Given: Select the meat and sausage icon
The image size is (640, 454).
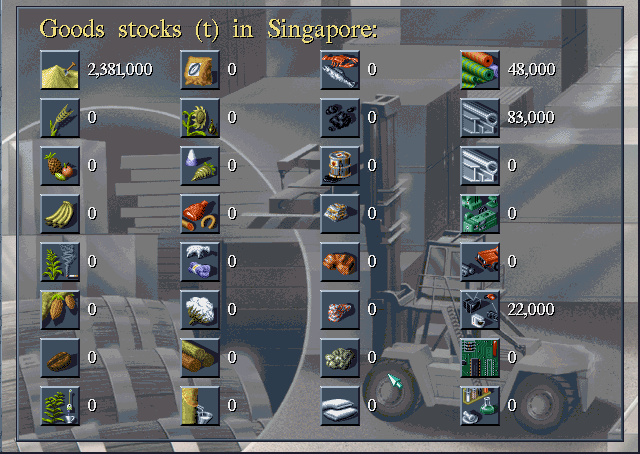Looking at the screenshot, I should click(x=200, y=214).
